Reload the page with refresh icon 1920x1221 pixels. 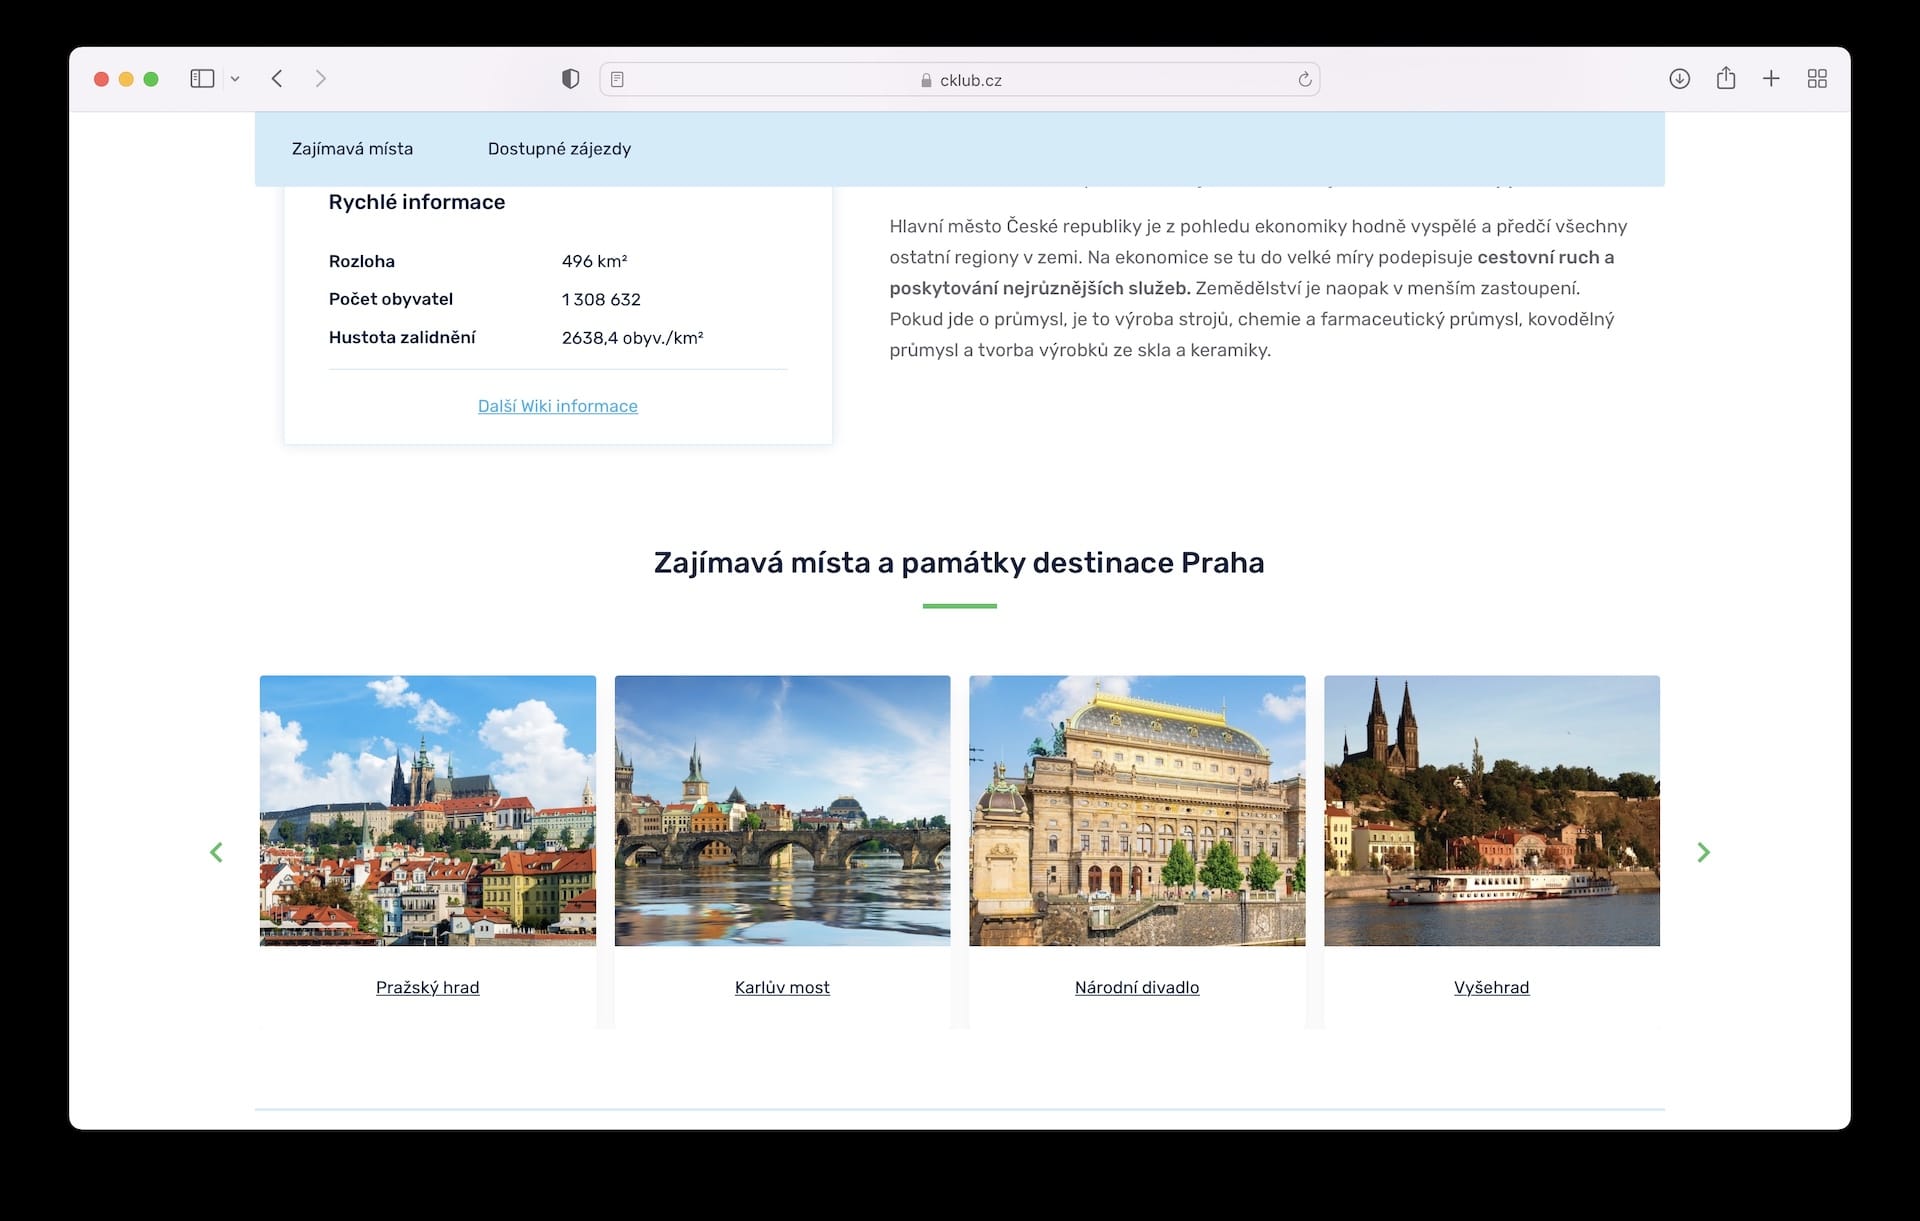point(1304,80)
